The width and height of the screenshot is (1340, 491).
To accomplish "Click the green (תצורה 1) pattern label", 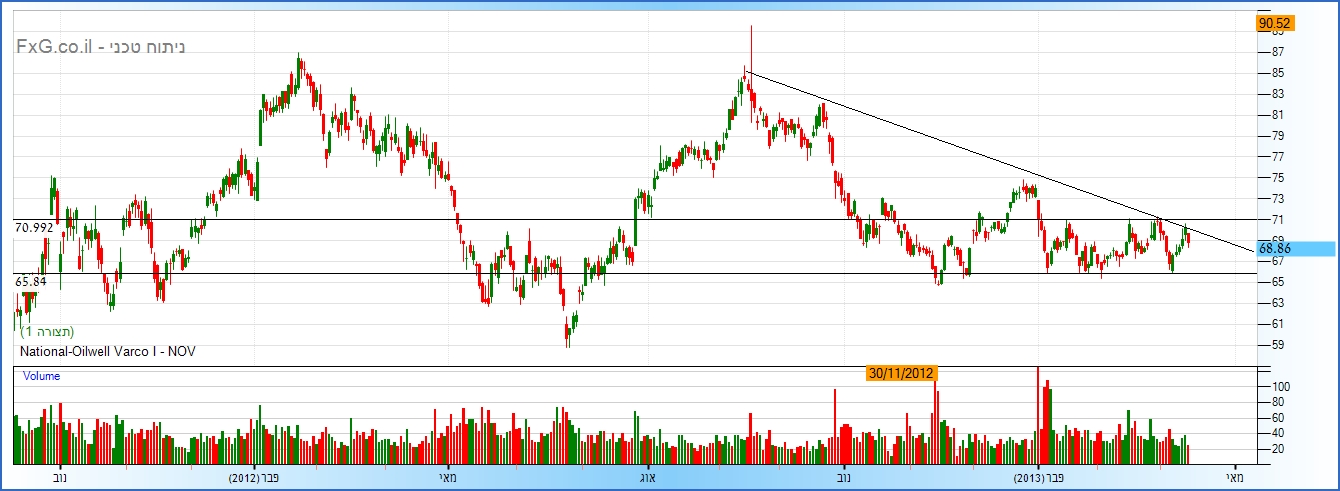I will coord(48,331).
